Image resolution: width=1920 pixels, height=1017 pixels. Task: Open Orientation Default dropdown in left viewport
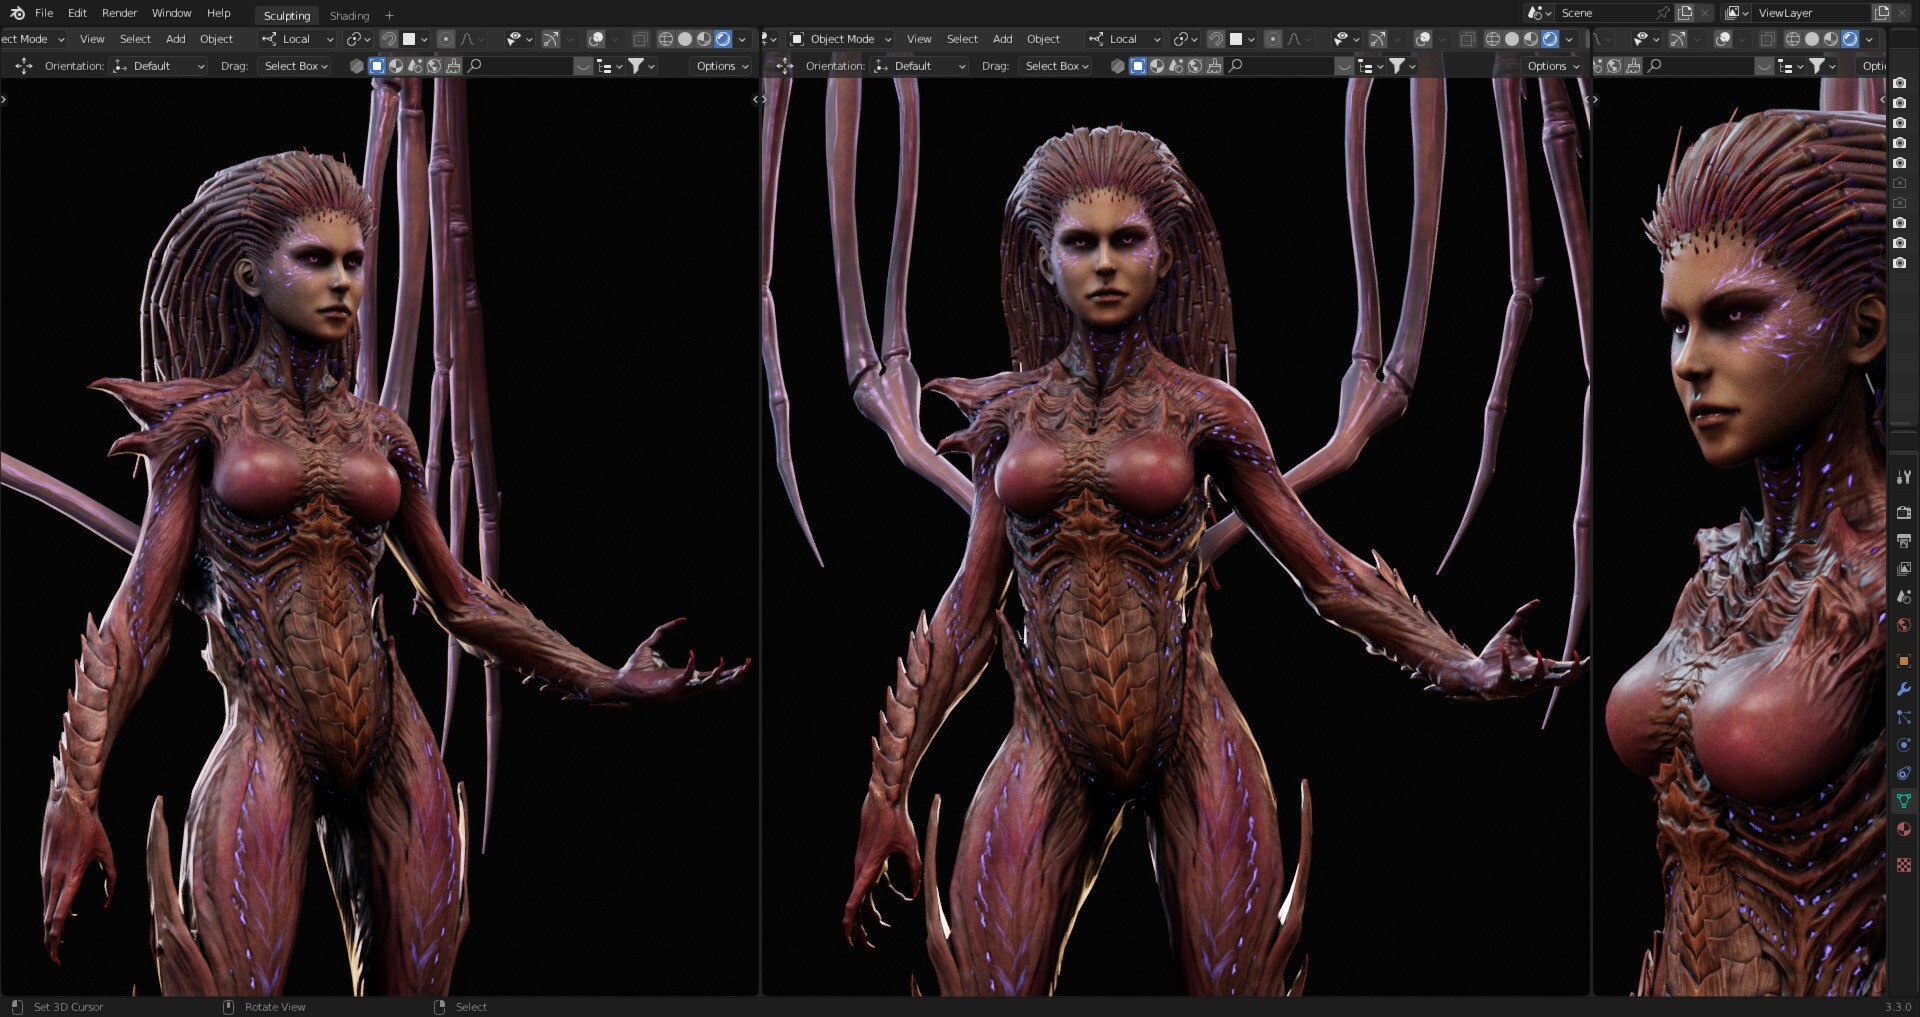[x=159, y=66]
